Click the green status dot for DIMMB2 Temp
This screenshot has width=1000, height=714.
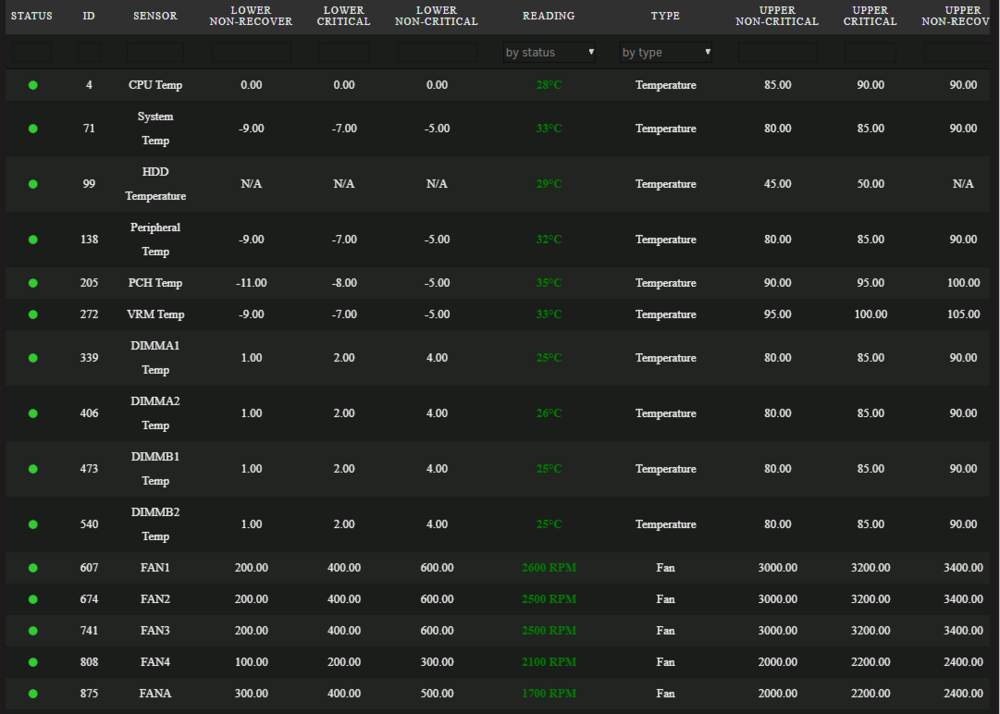click(x=33, y=524)
